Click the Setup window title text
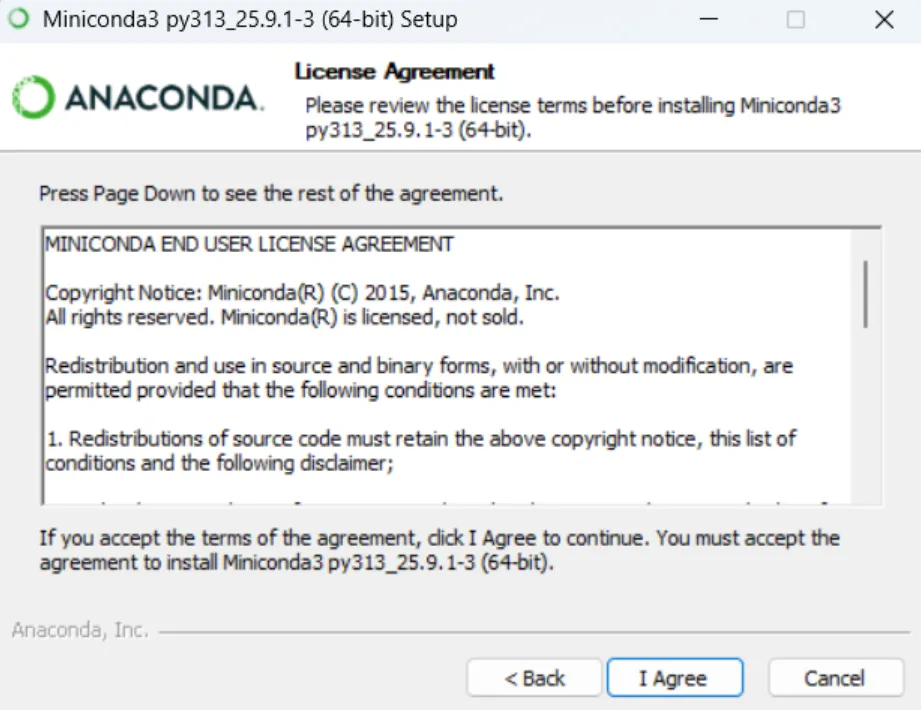This screenshot has height=710, width=921. pos(250,19)
